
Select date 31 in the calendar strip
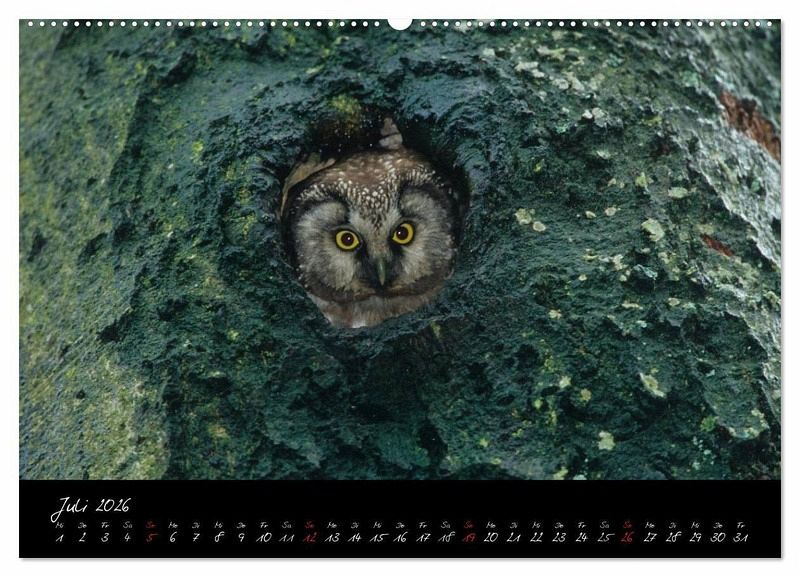coord(741,537)
